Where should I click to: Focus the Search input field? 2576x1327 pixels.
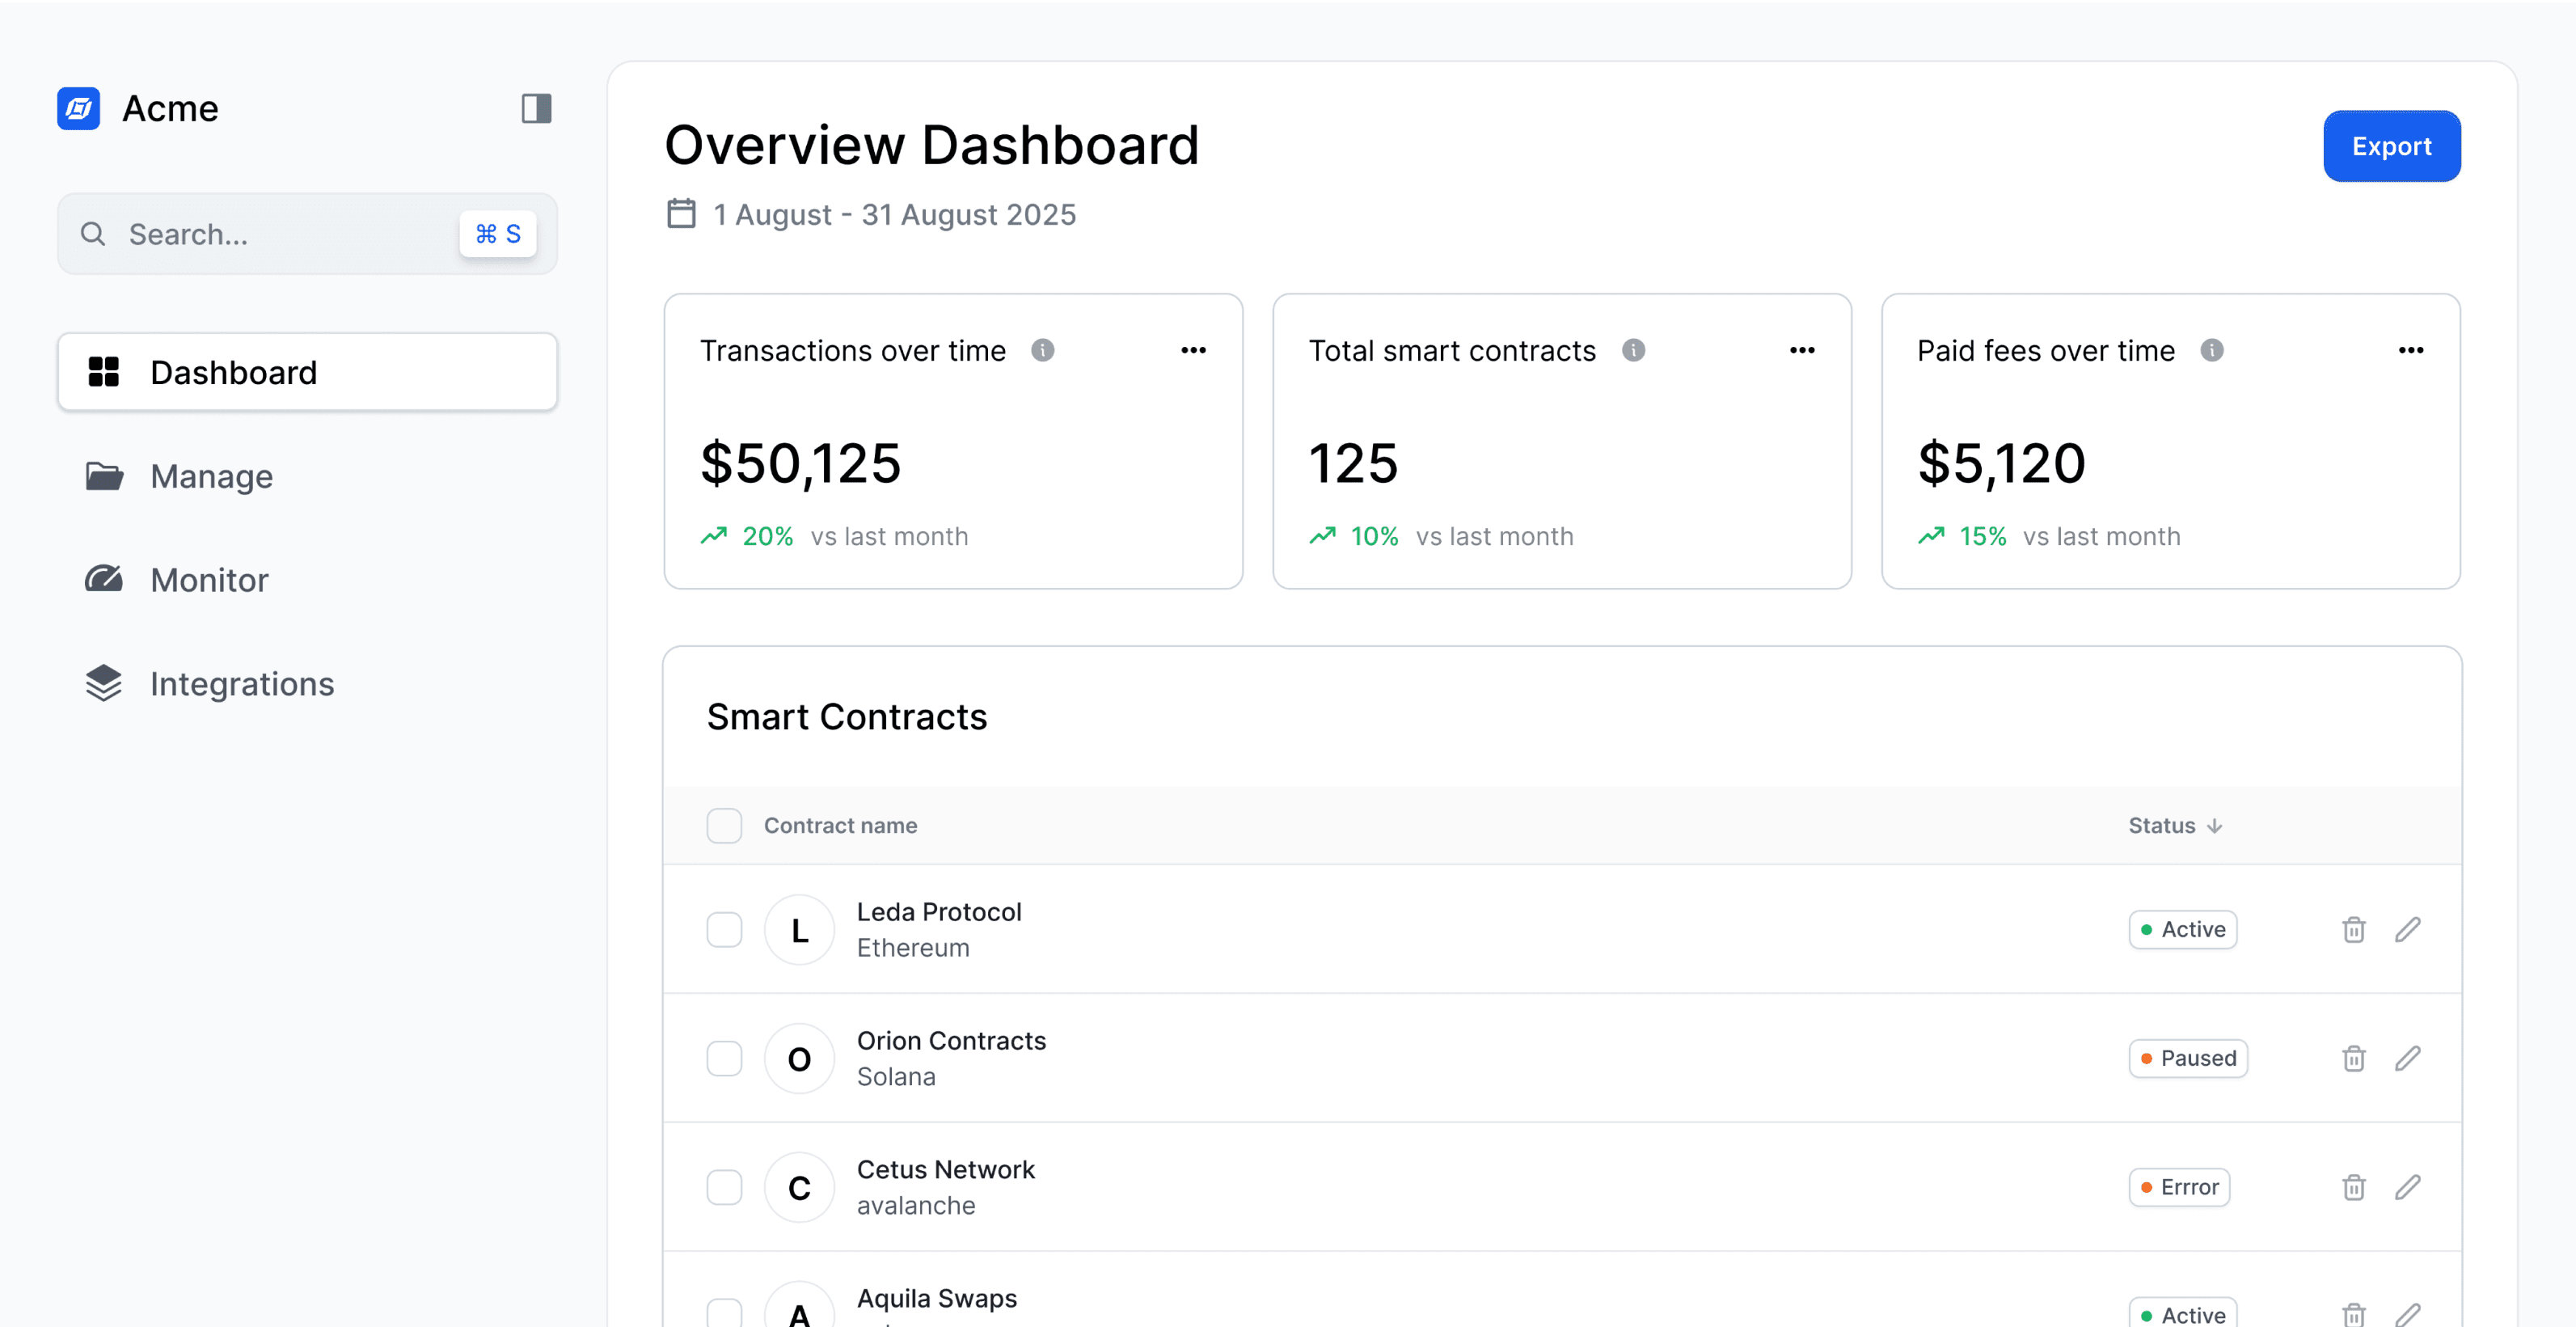(307, 234)
